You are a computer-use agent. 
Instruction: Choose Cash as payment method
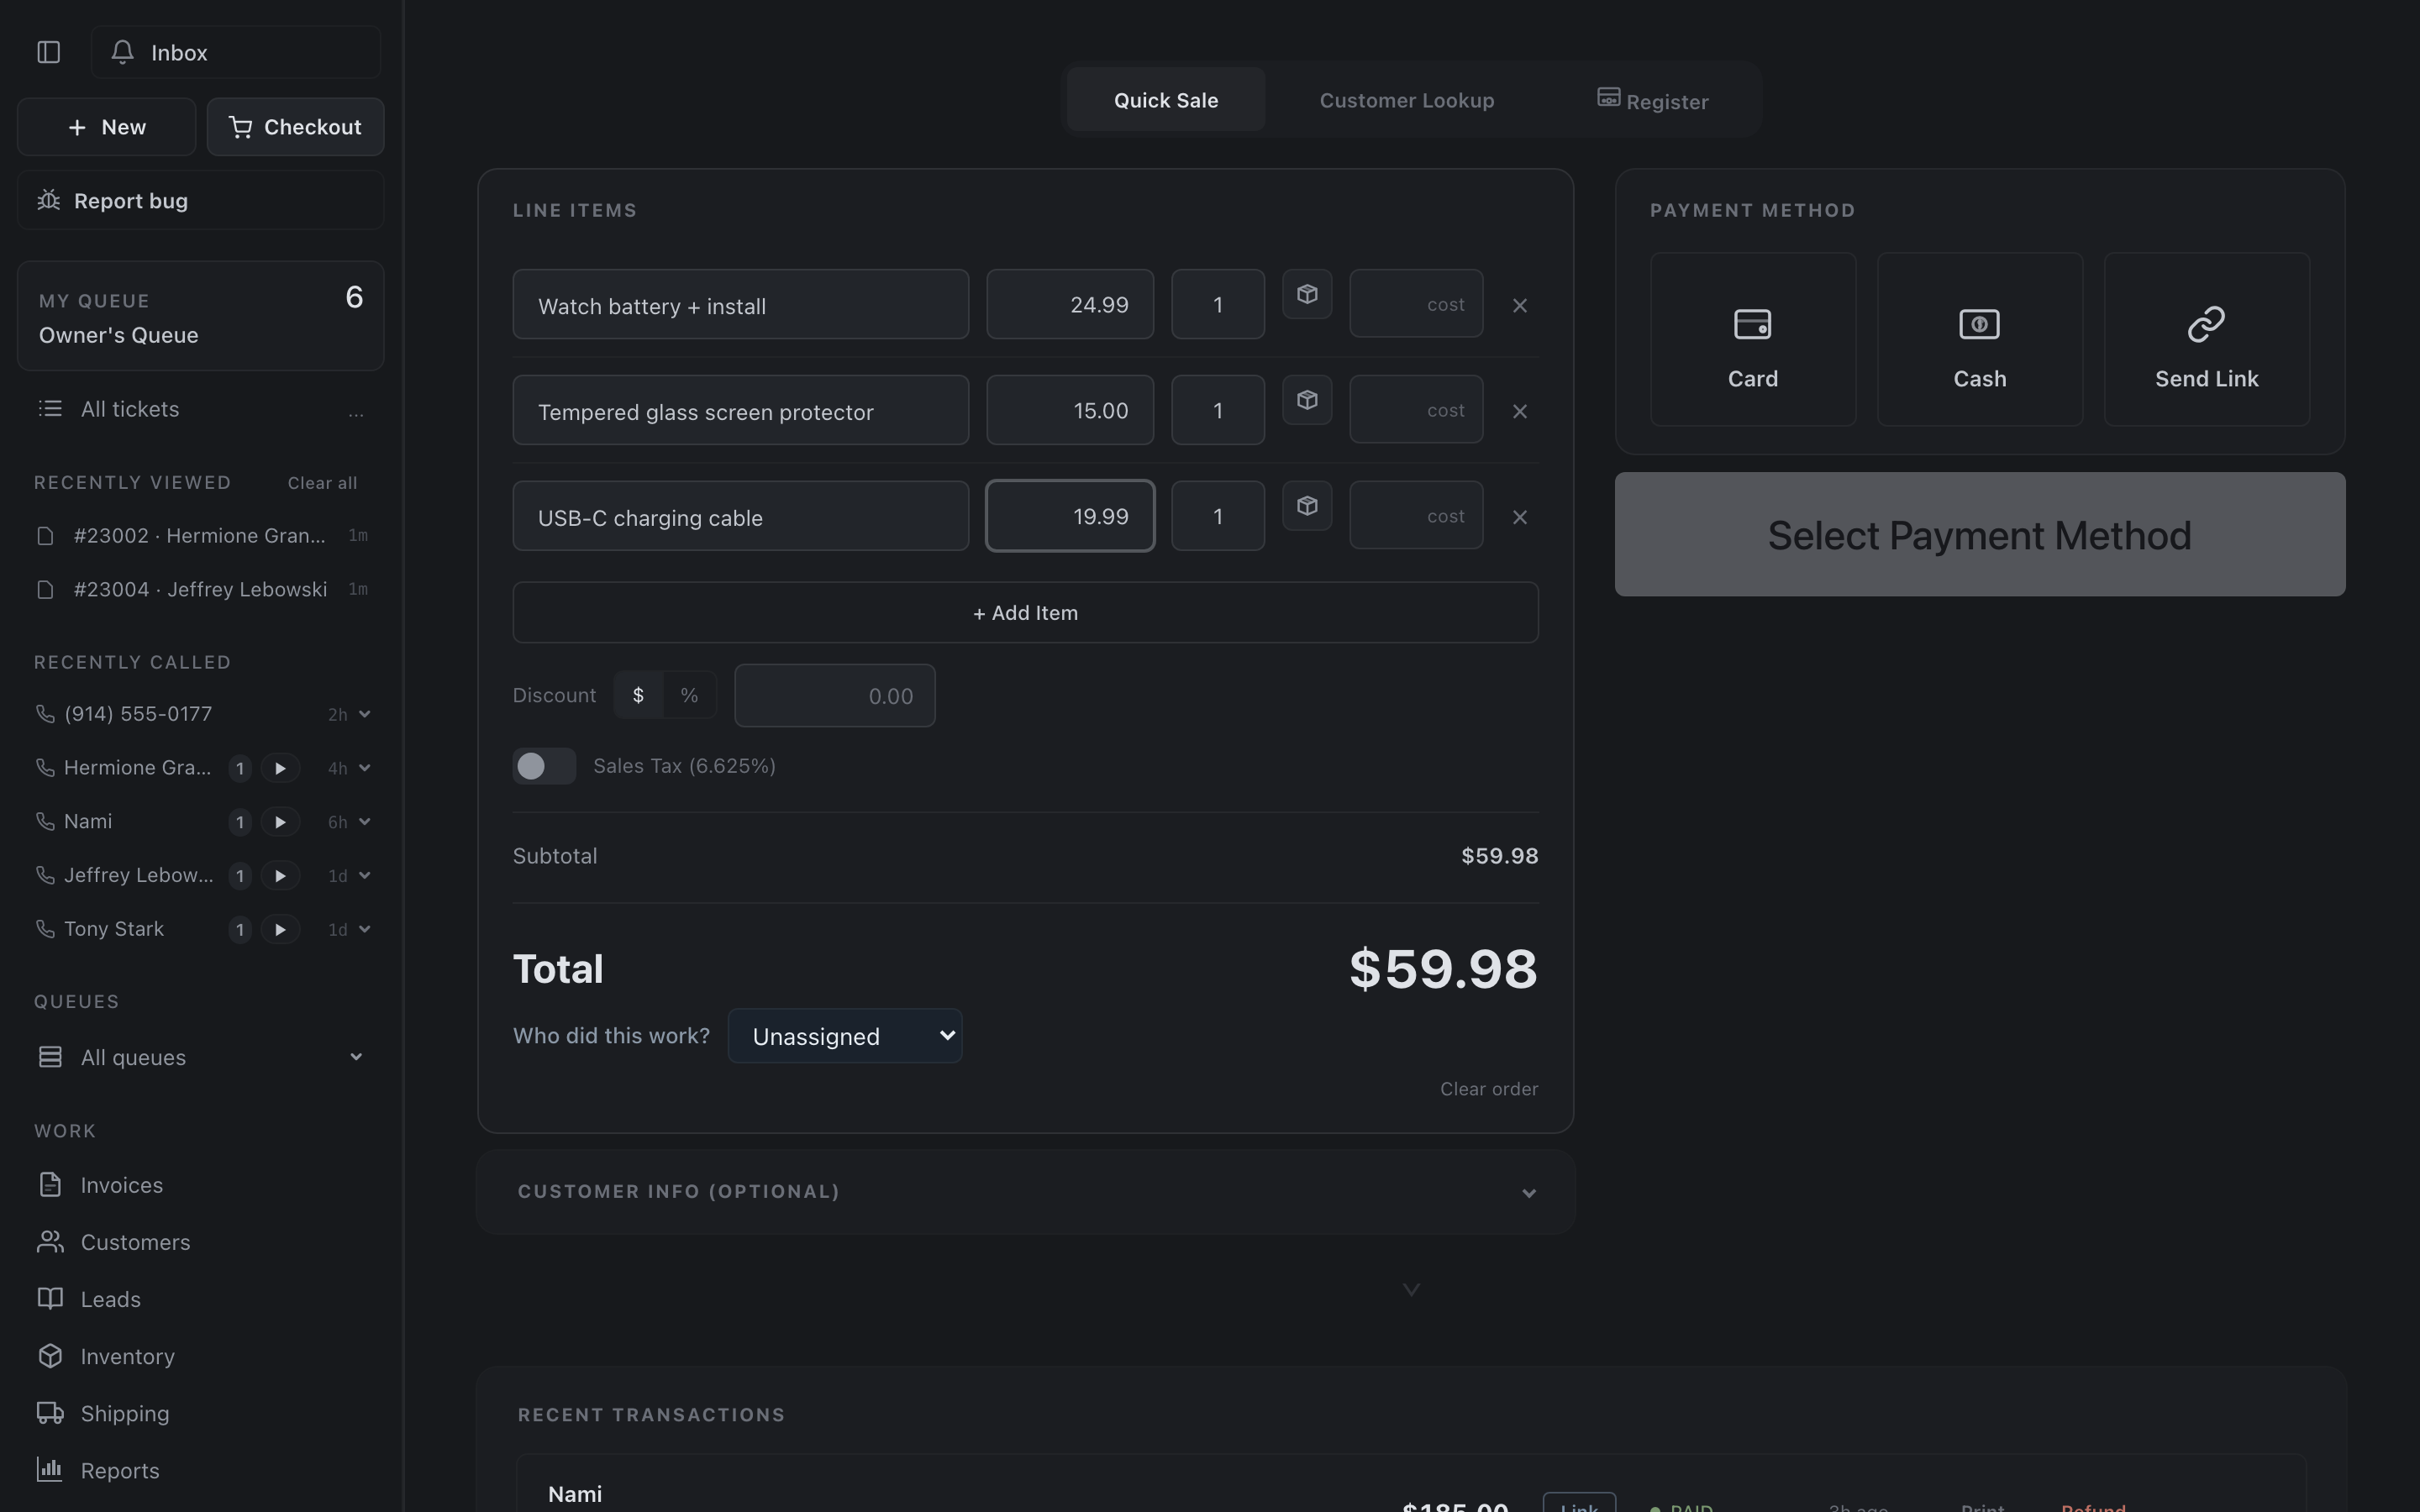[x=1980, y=340]
